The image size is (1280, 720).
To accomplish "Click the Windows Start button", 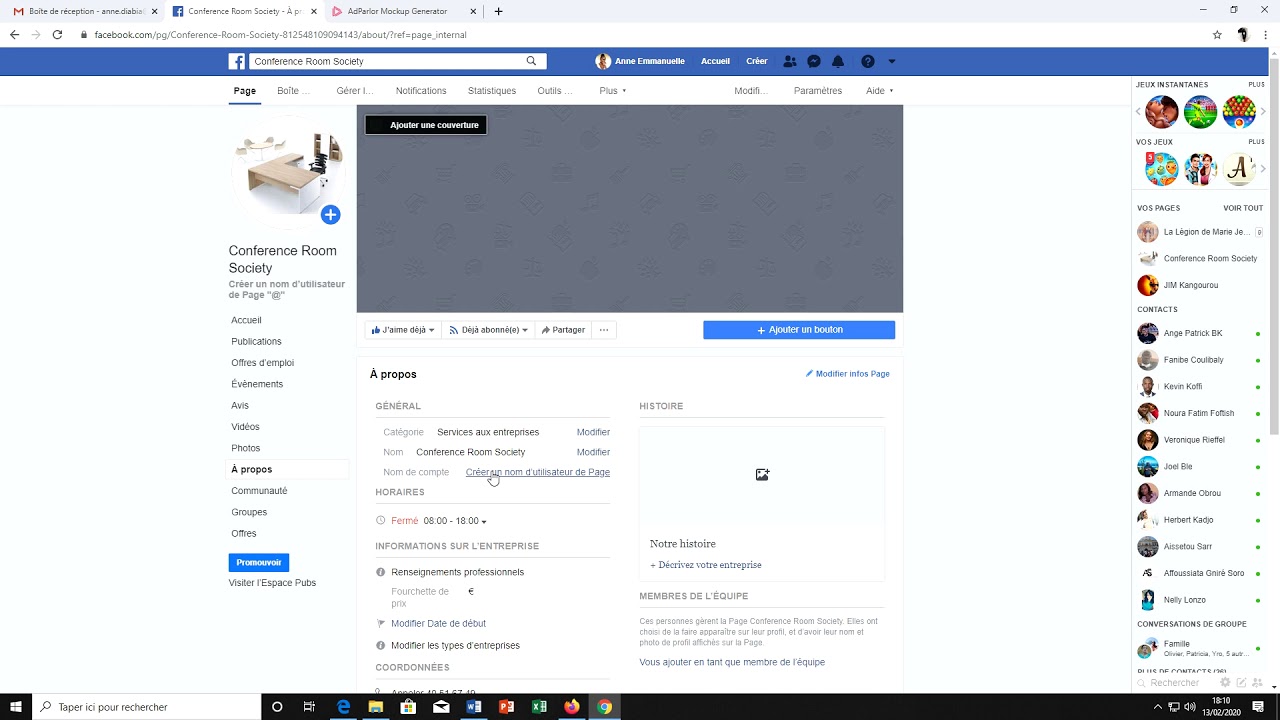I will coord(16,707).
